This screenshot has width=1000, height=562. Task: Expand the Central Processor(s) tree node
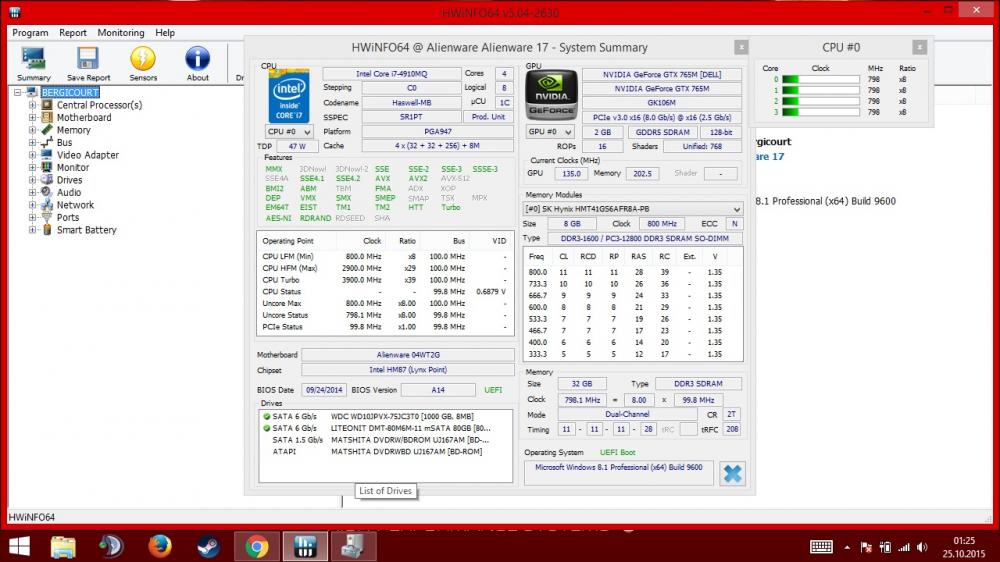coord(32,105)
